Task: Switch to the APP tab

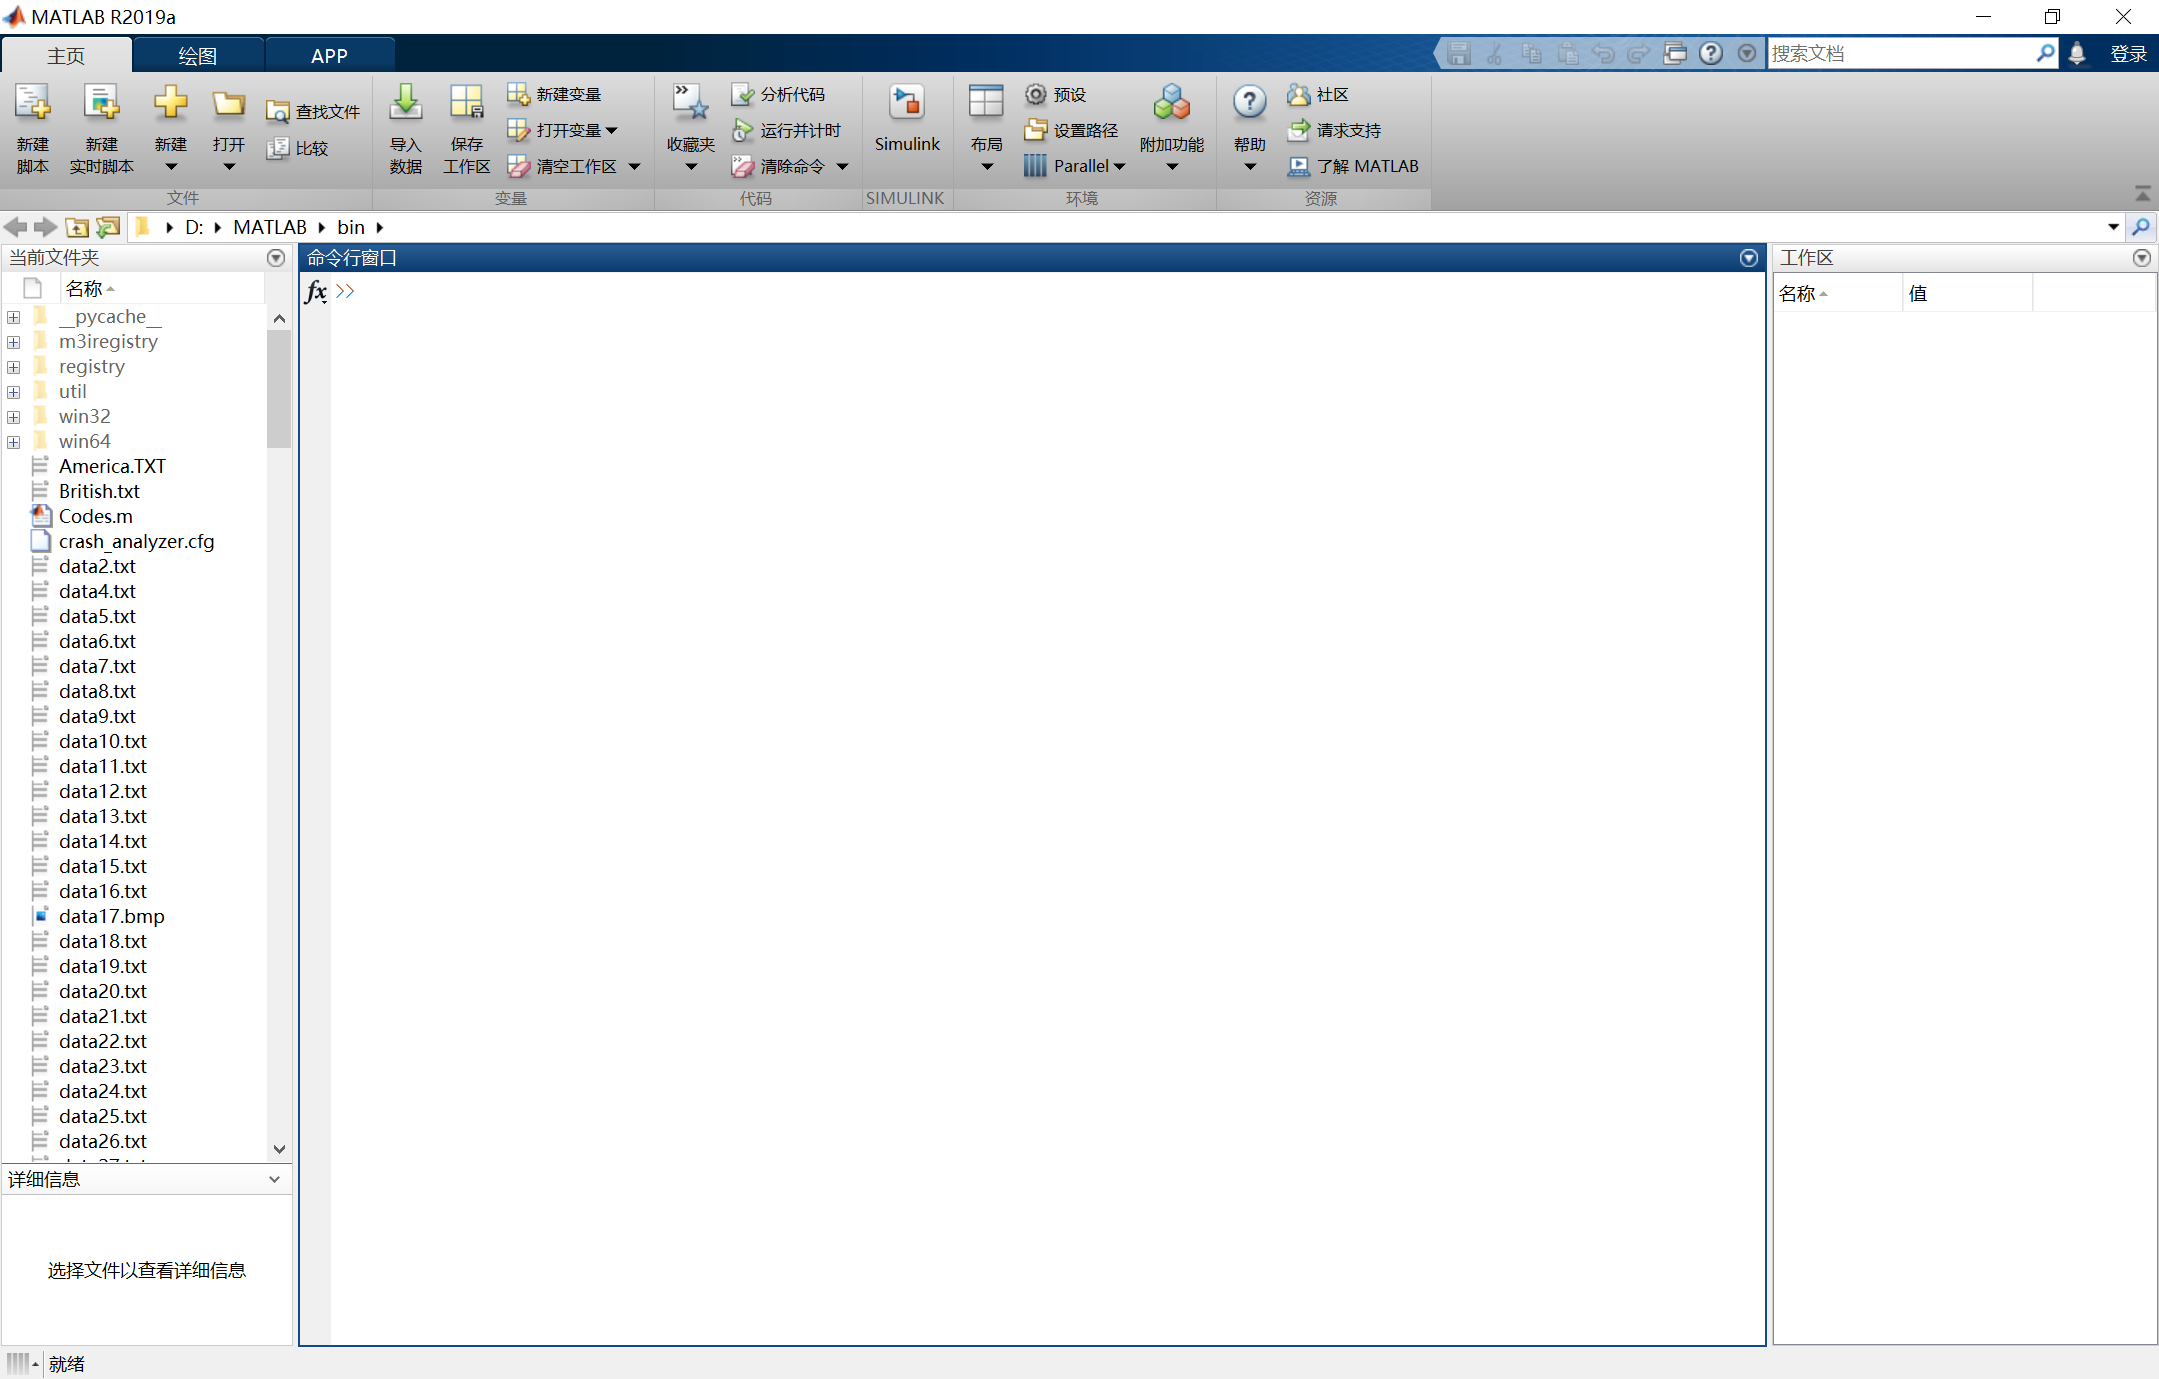Action: click(329, 56)
